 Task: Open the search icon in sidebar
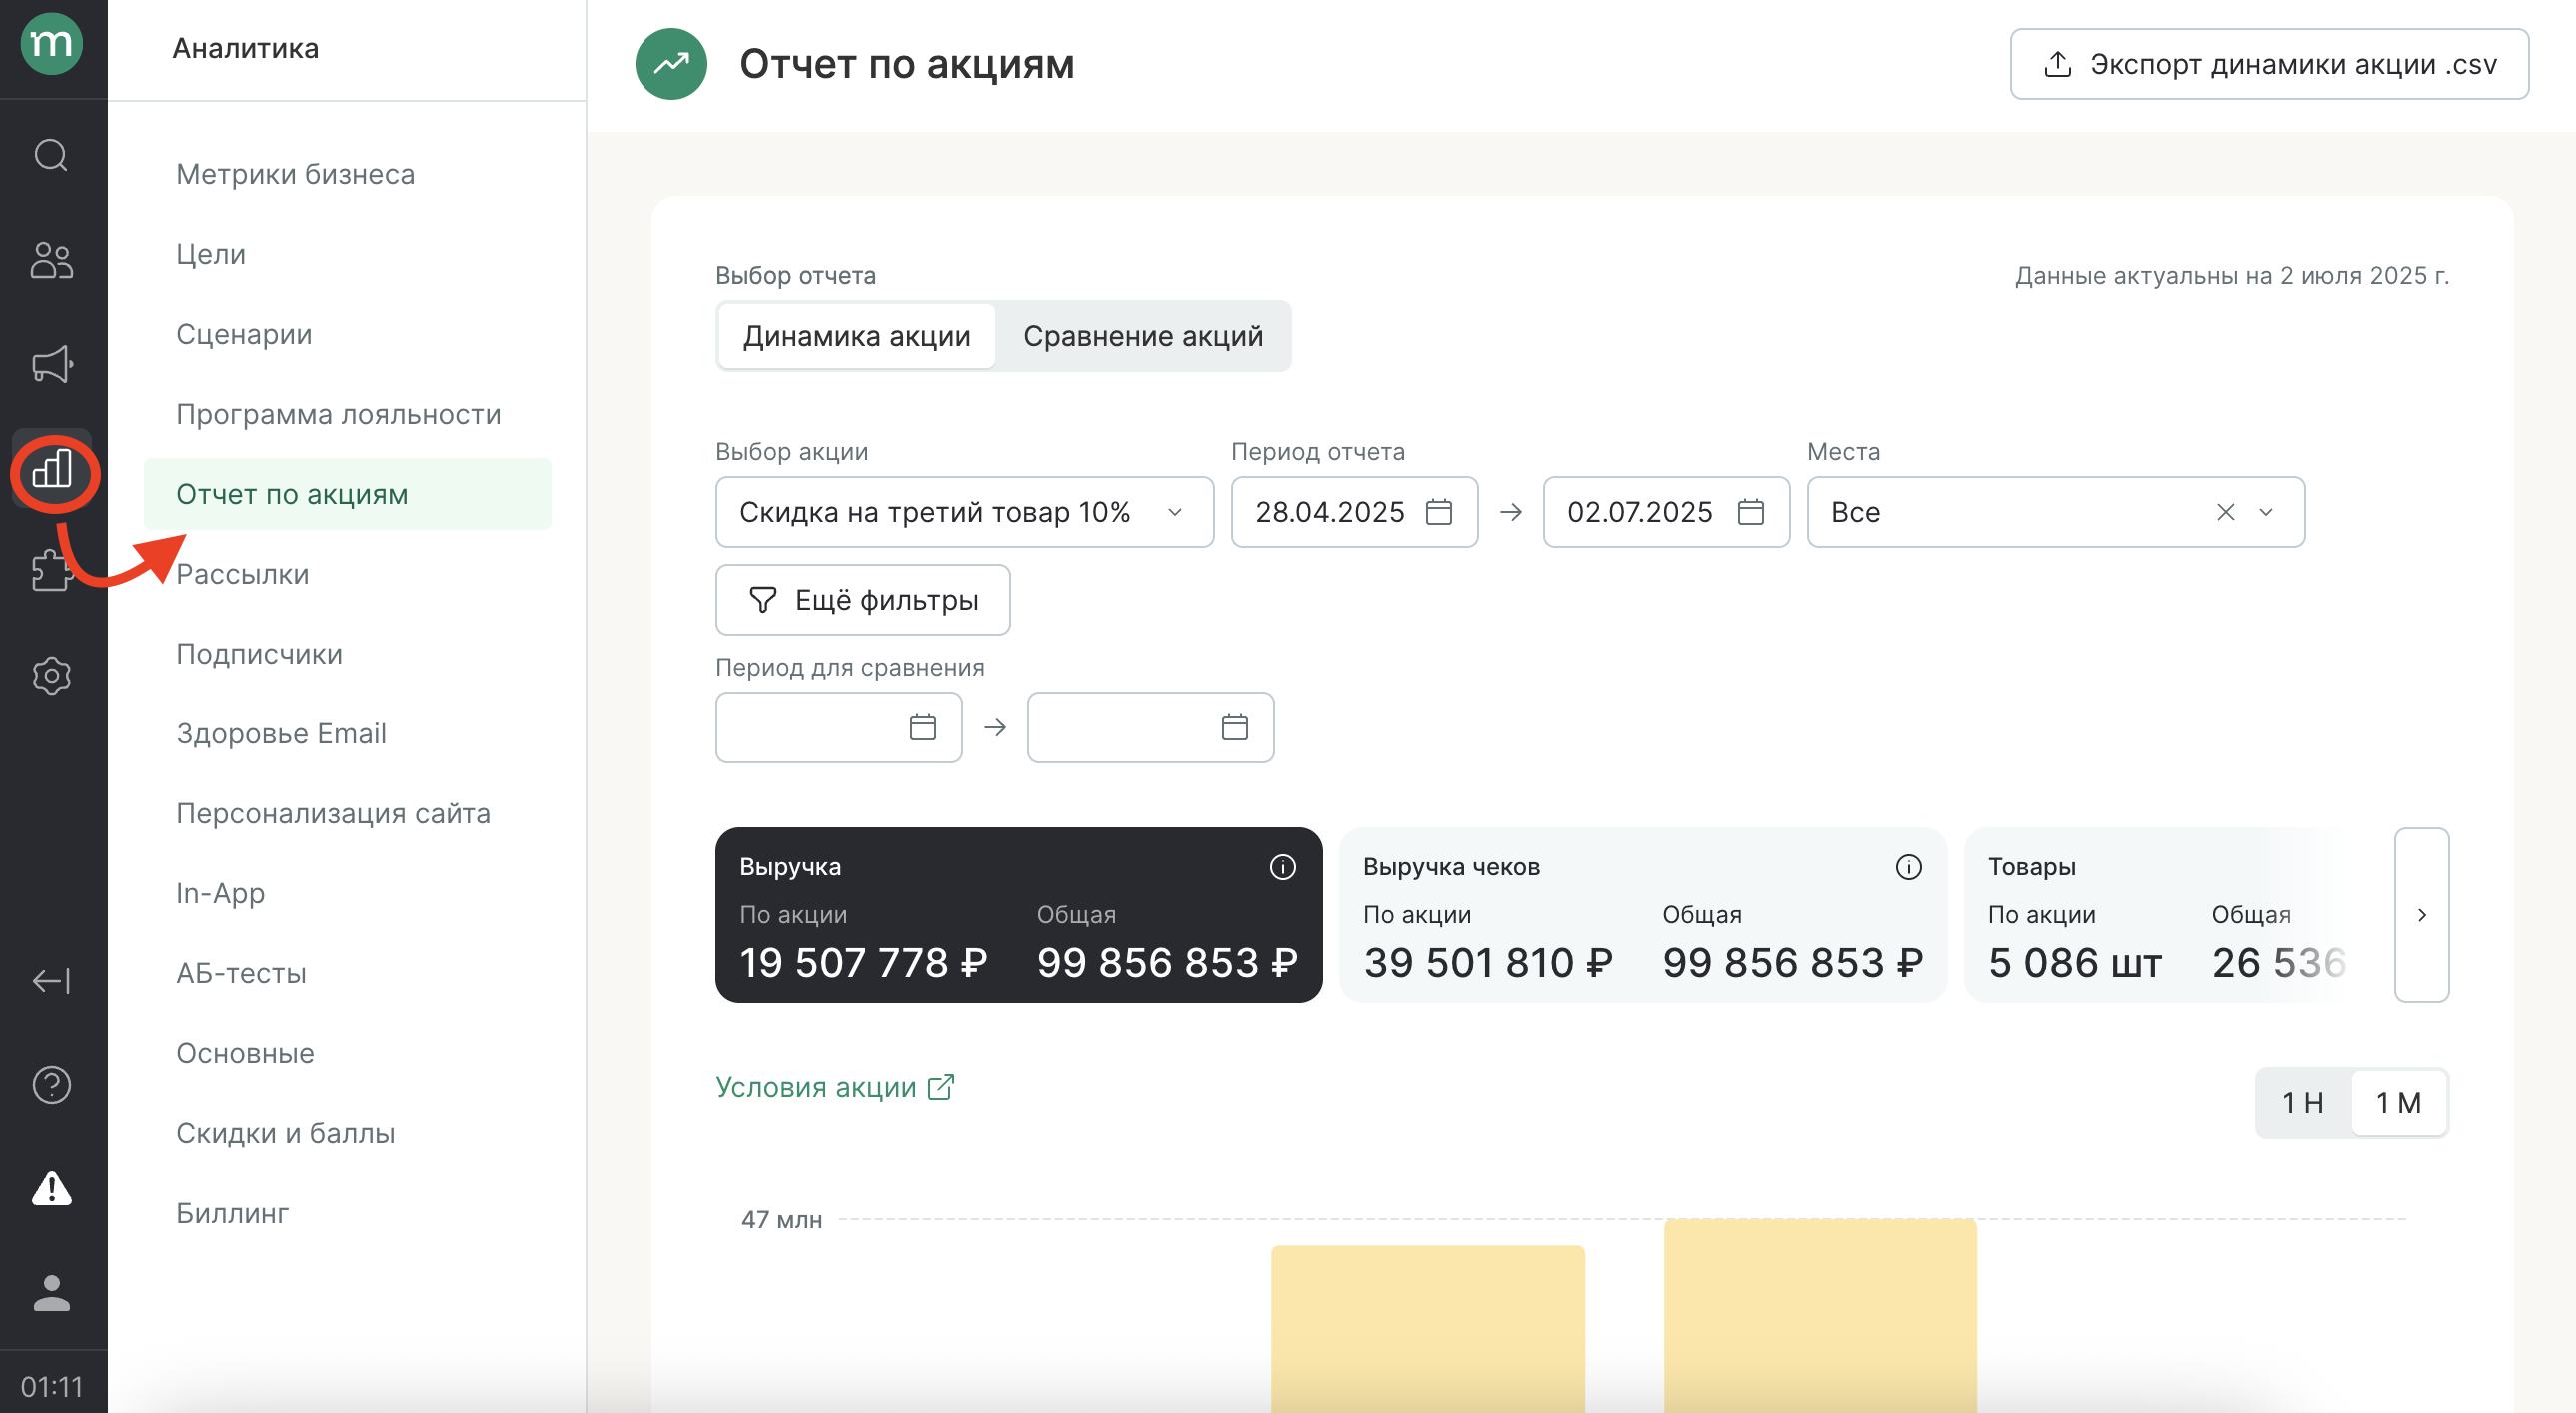52,156
